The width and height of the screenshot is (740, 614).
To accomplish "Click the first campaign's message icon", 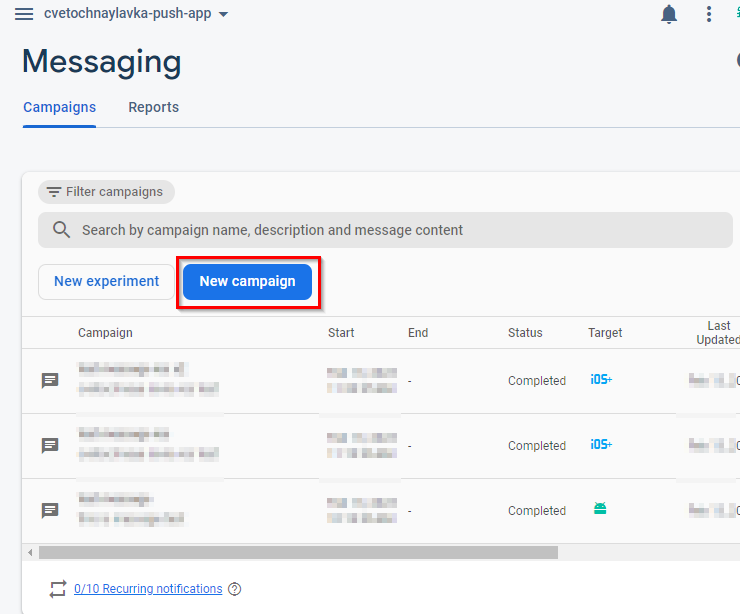I will pos(50,381).
